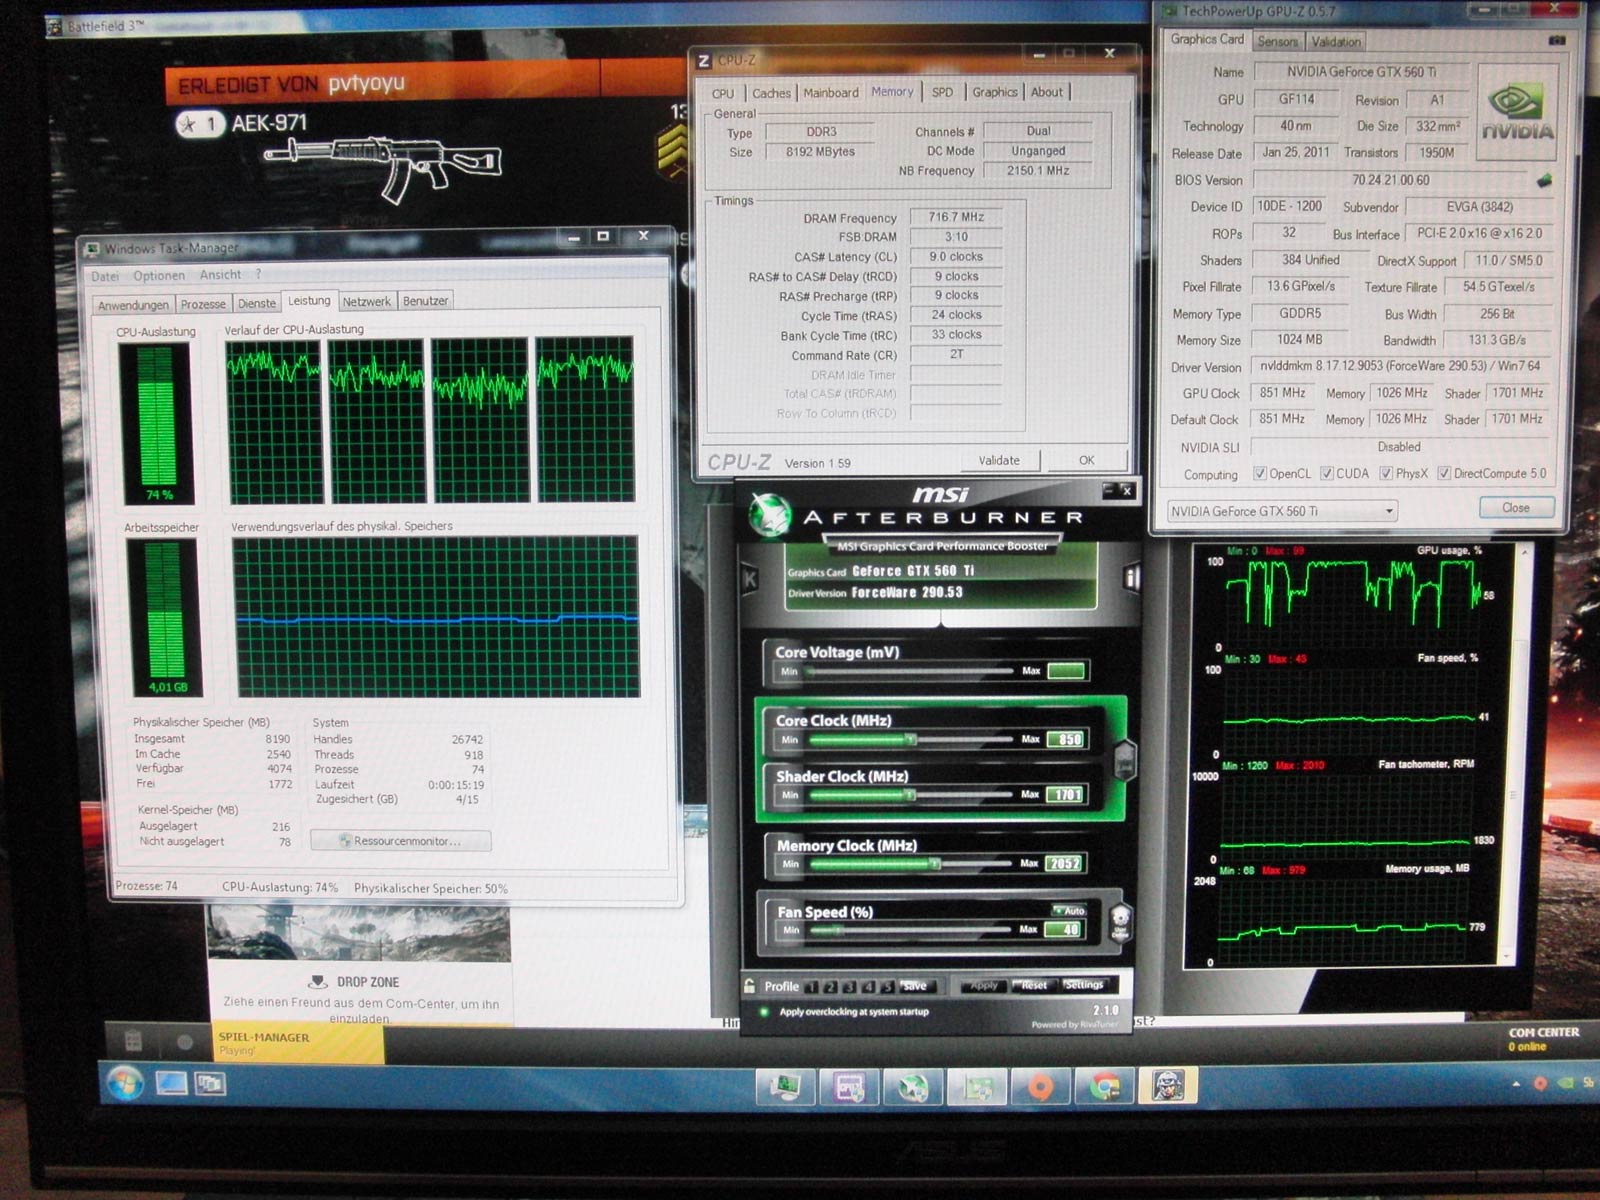Open the Windows Start orb

[125, 1083]
